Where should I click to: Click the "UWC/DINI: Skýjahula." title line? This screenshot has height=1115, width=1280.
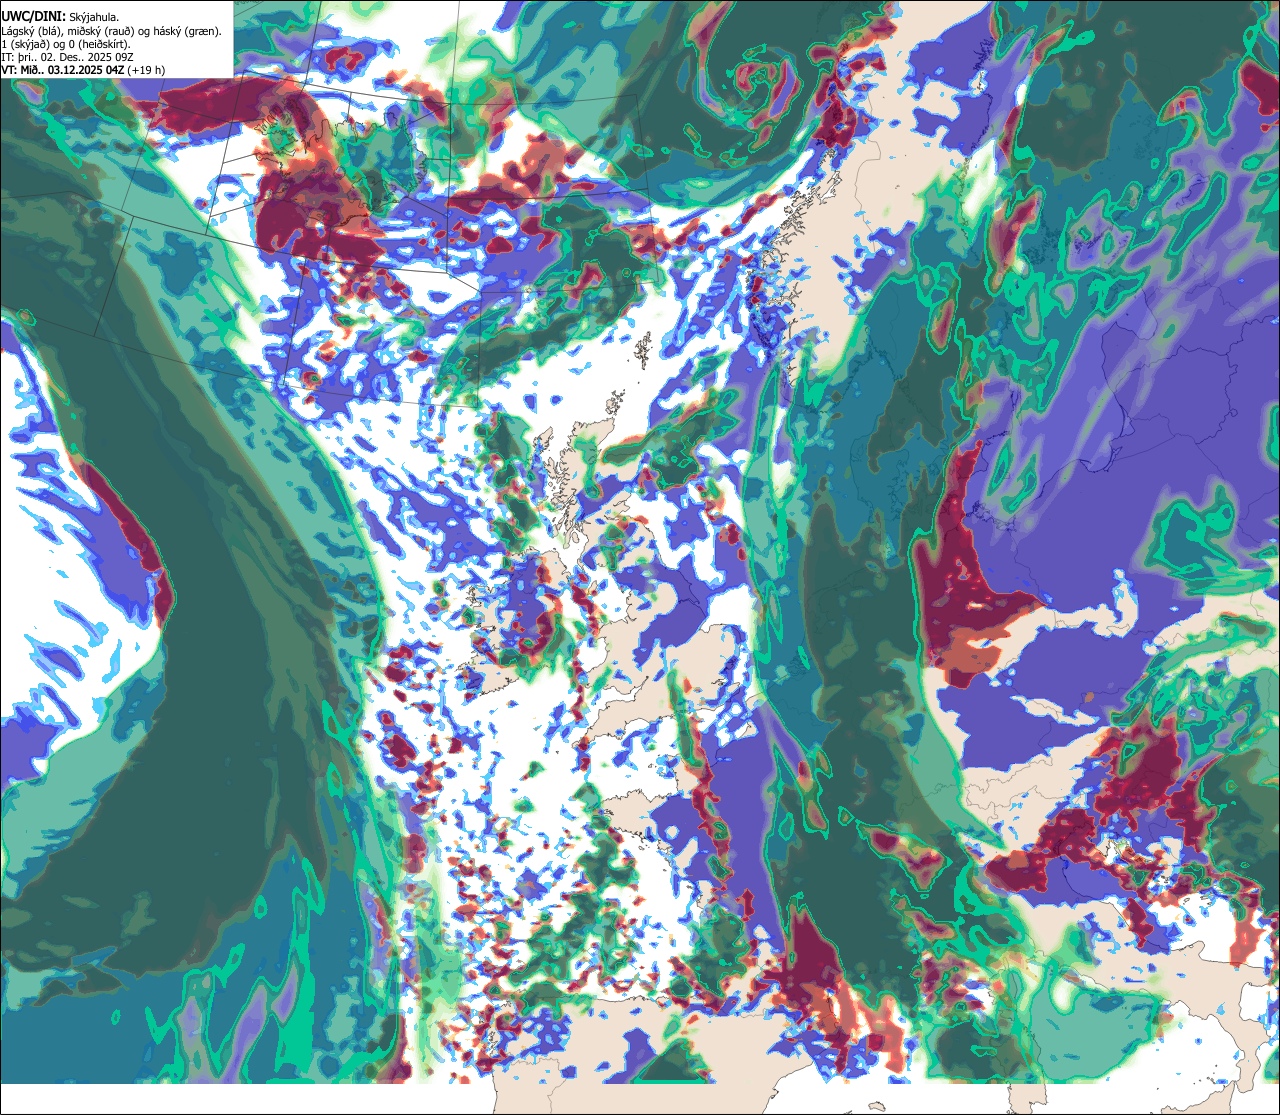click(x=60, y=17)
